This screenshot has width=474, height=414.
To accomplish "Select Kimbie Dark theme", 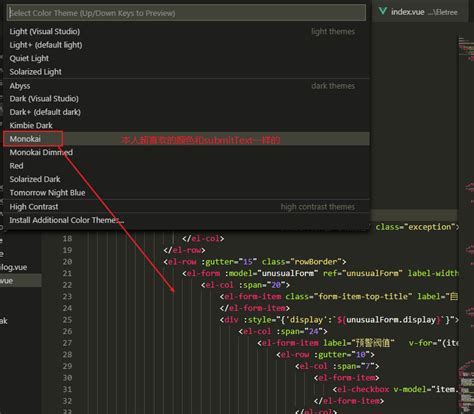I will coord(186,125).
